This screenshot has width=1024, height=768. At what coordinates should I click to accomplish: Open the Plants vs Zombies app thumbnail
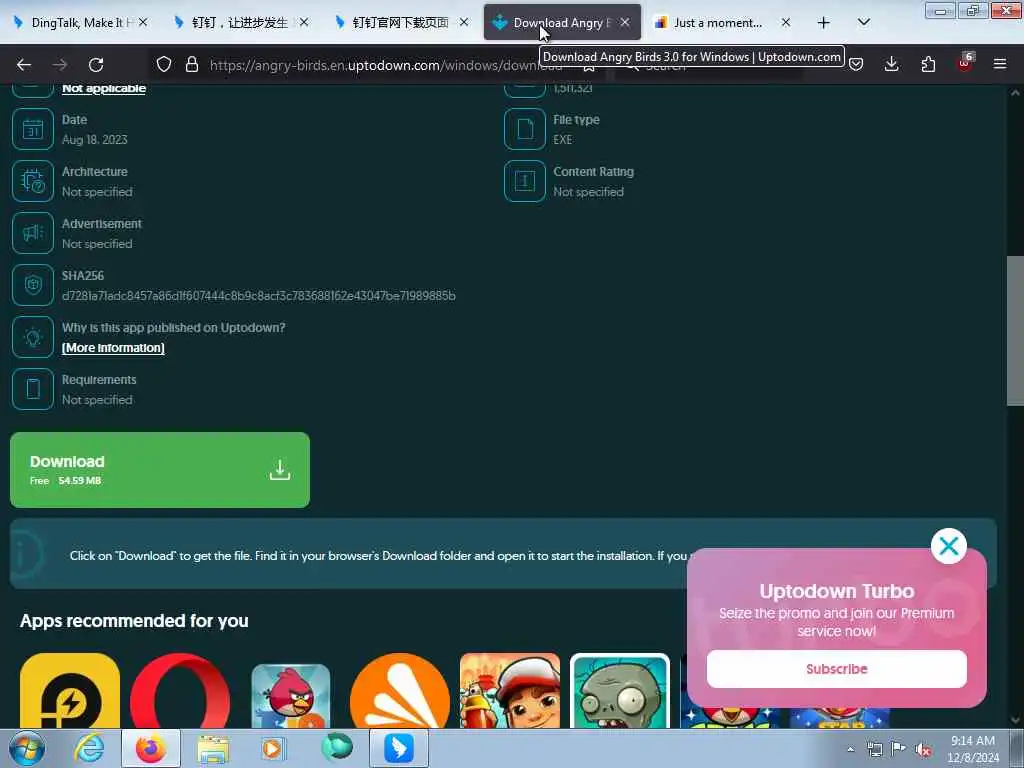click(x=620, y=691)
